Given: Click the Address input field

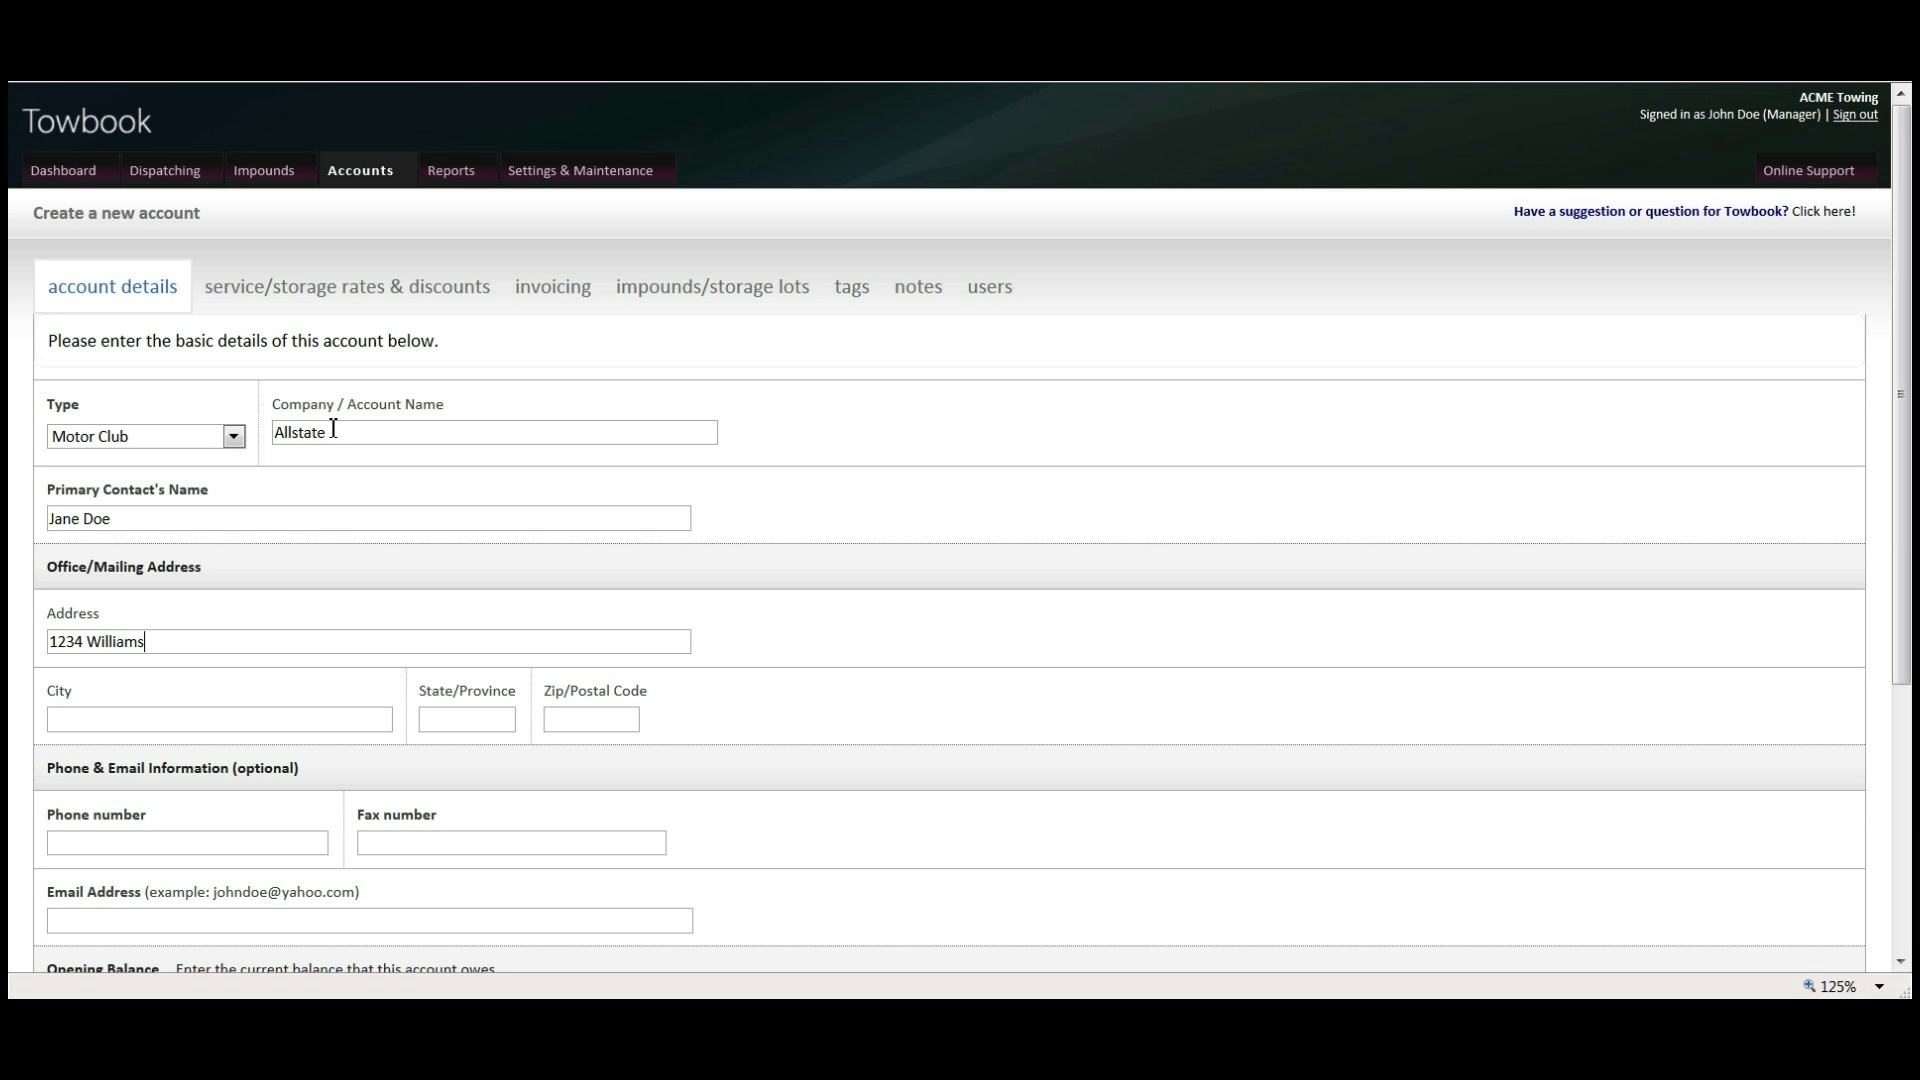Looking at the screenshot, I should pyautogui.click(x=368, y=642).
